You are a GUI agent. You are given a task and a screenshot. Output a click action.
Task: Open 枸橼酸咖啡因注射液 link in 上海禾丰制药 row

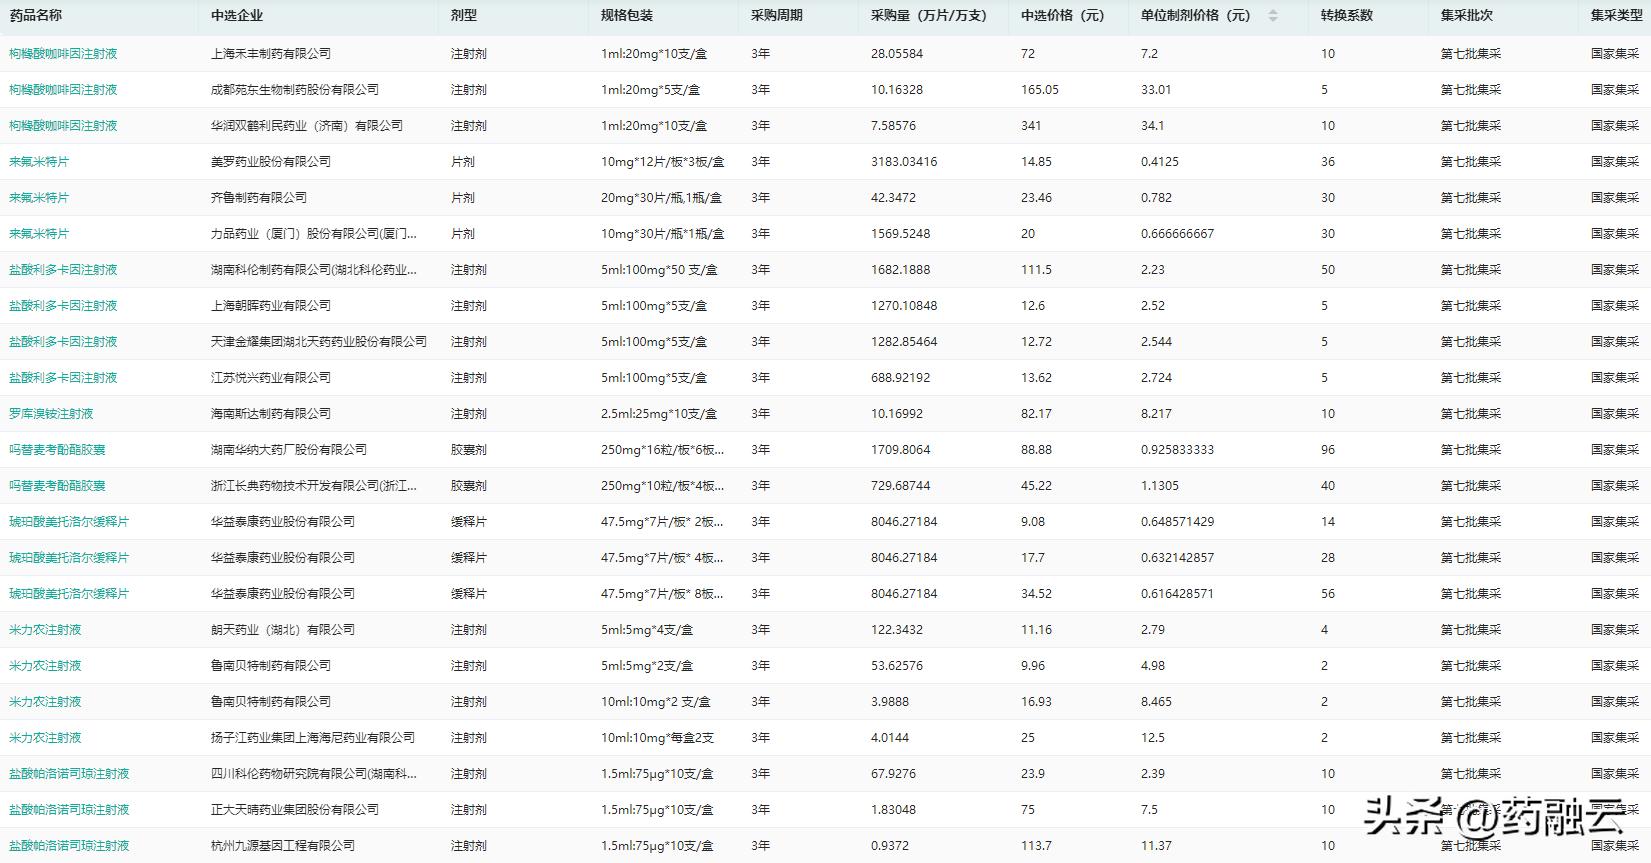(x=63, y=54)
